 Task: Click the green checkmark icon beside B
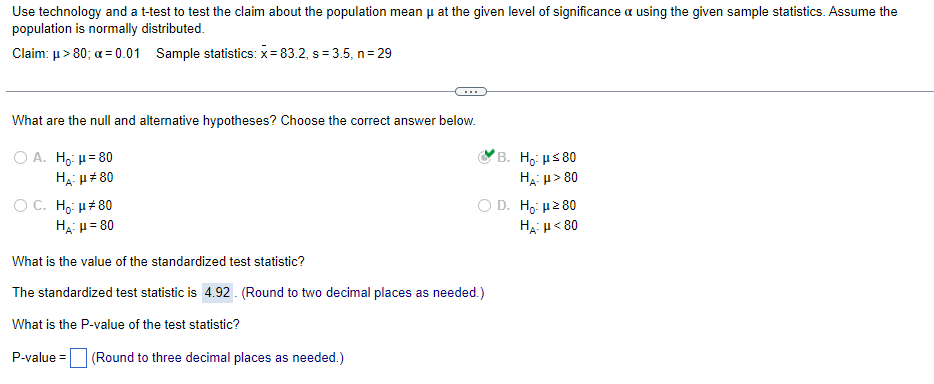coord(488,155)
